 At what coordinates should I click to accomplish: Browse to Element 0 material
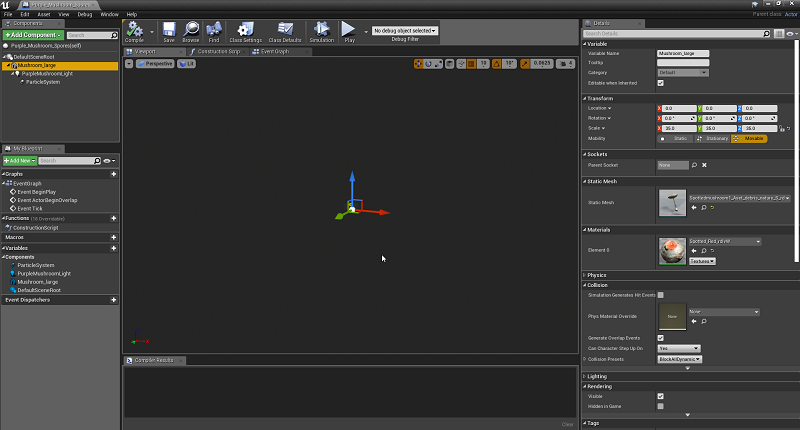[704, 250]
